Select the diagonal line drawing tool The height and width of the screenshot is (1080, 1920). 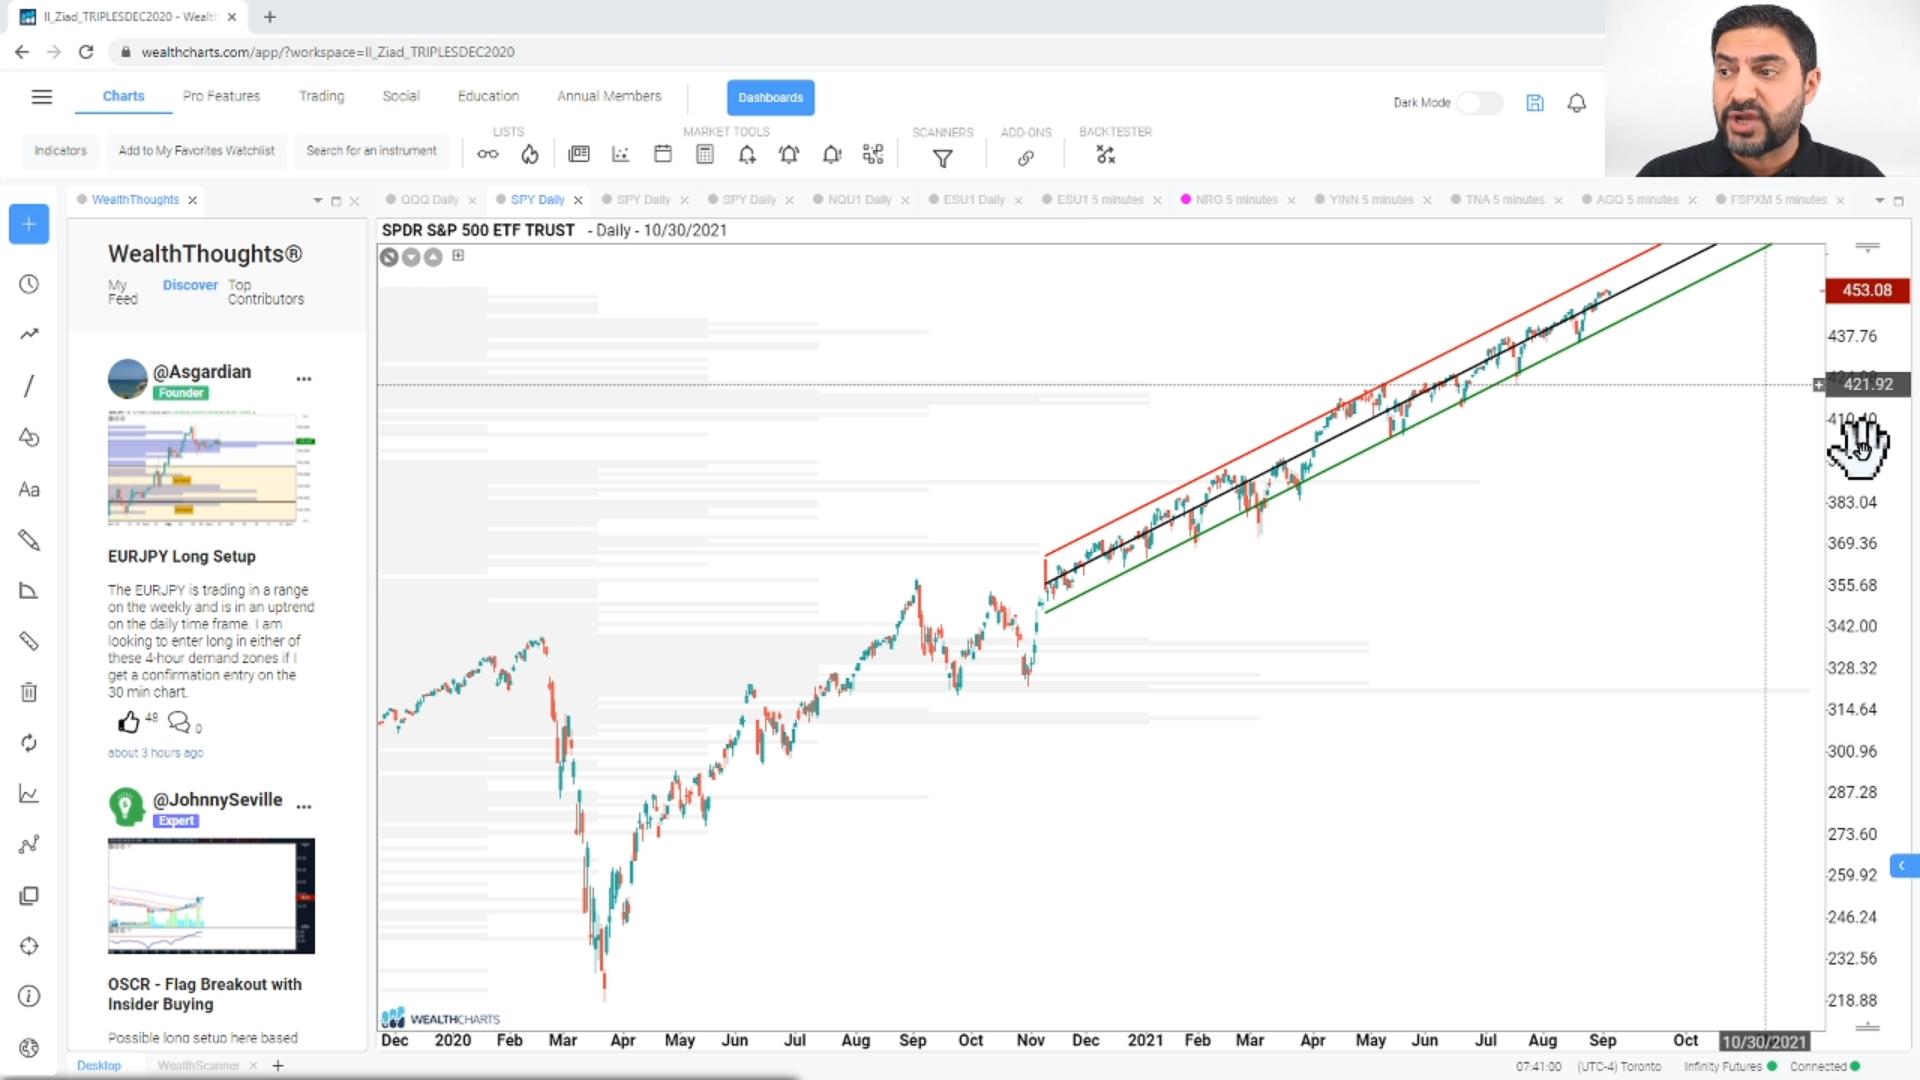[29, 386]
